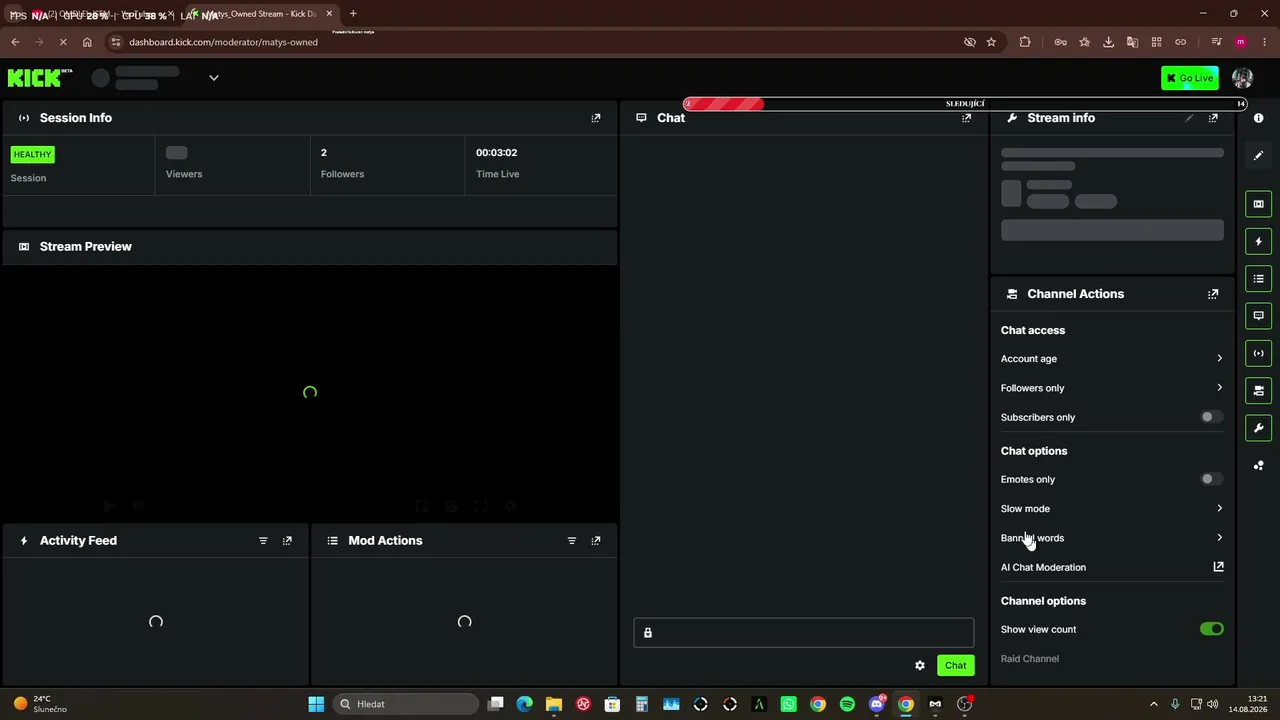1280x720 pixels.
Task: Open the Windows Start menu
Action: [x=316, y=704]
